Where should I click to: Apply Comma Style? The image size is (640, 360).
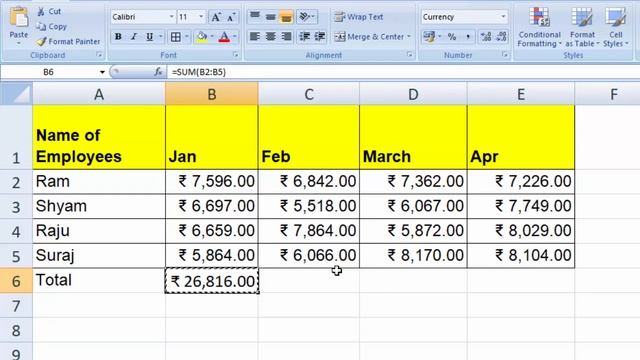(x=468, y=37)
